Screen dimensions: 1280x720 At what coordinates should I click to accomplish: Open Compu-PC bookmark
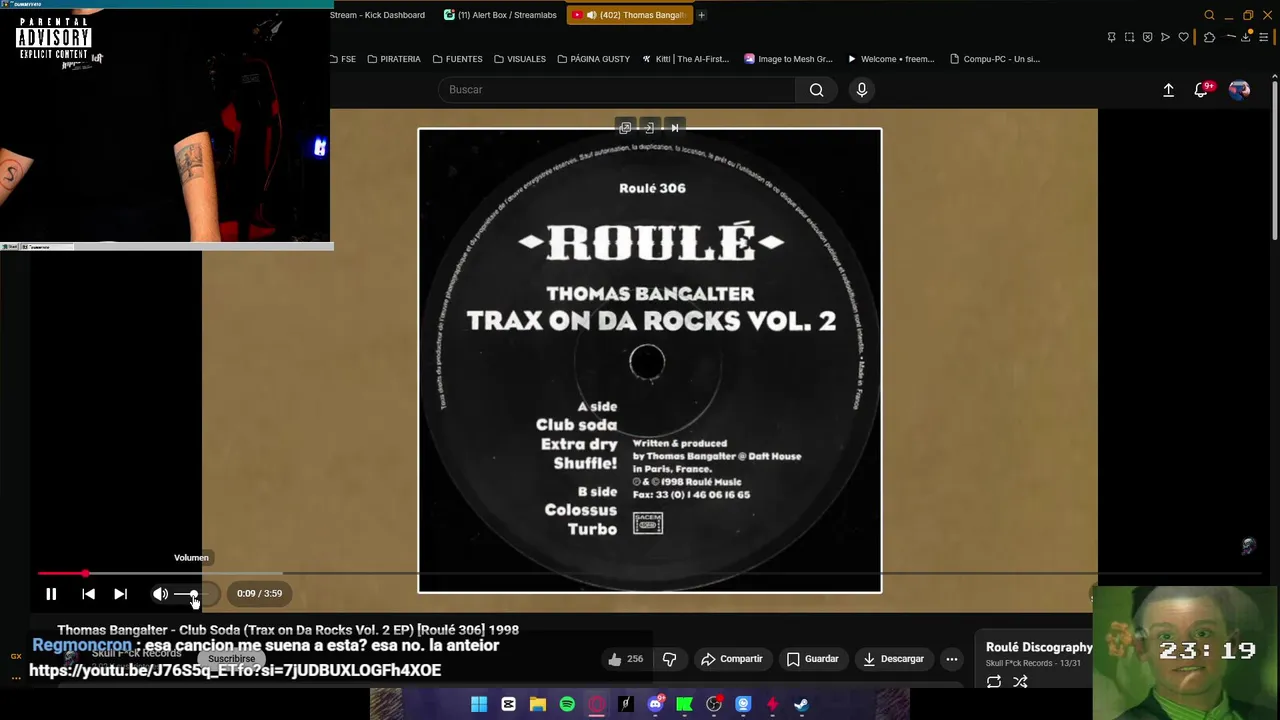coord(995,59)
